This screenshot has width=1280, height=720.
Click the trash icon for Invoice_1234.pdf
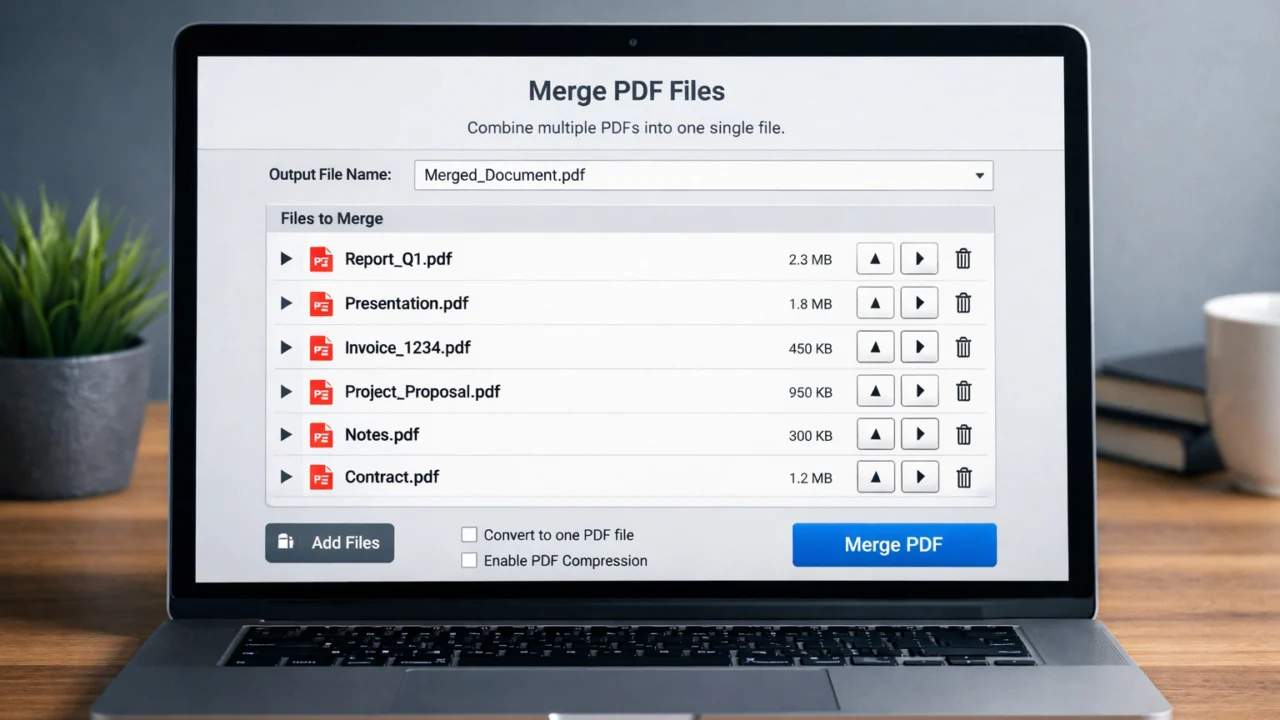(963, 347)
